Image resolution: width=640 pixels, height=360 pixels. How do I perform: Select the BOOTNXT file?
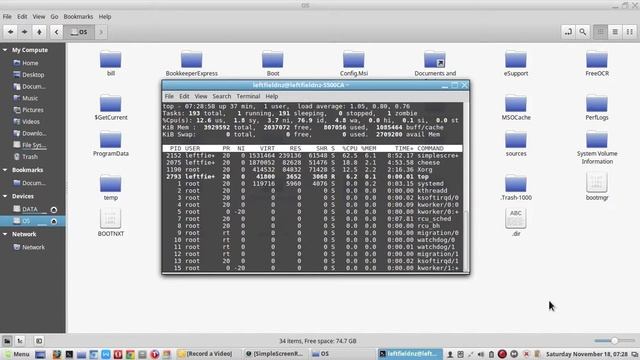[111, 223]
